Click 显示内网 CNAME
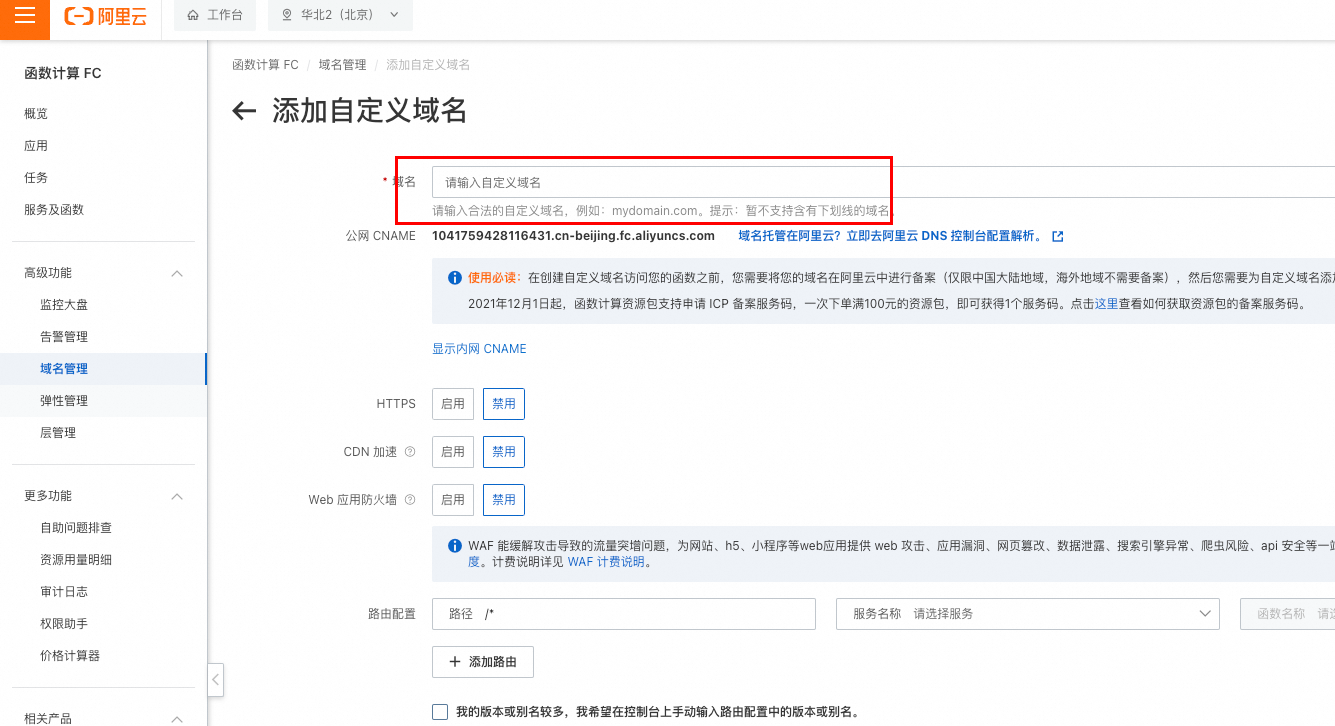1335x726 pixels. pos(479,349)
